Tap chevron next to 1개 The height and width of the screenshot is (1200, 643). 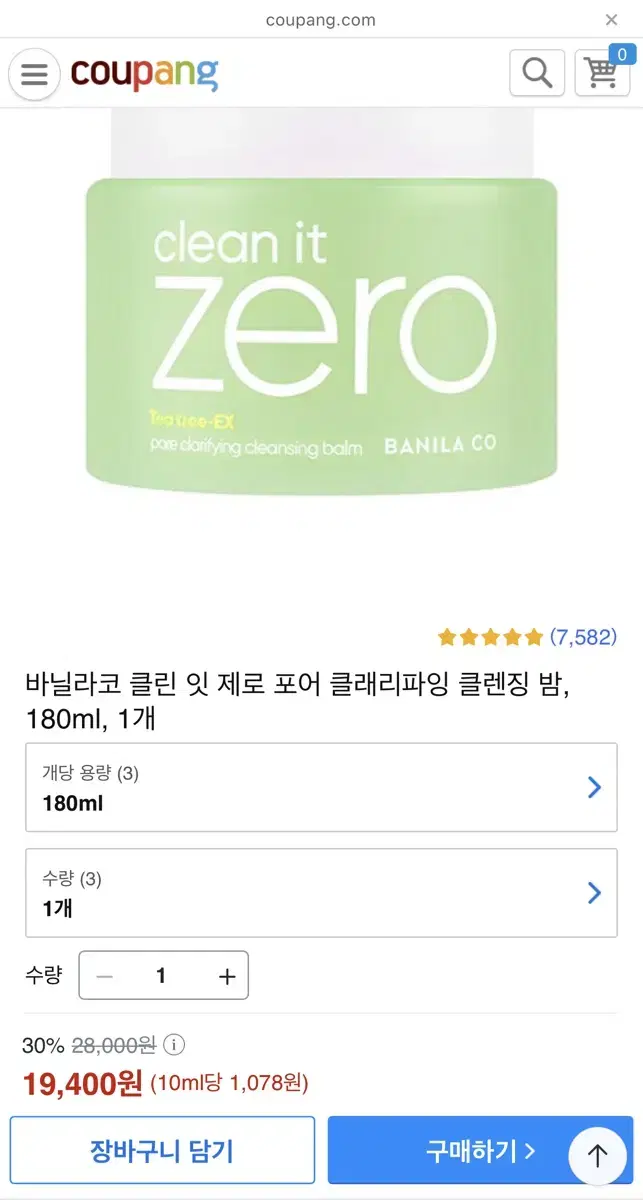click(594, 893)
